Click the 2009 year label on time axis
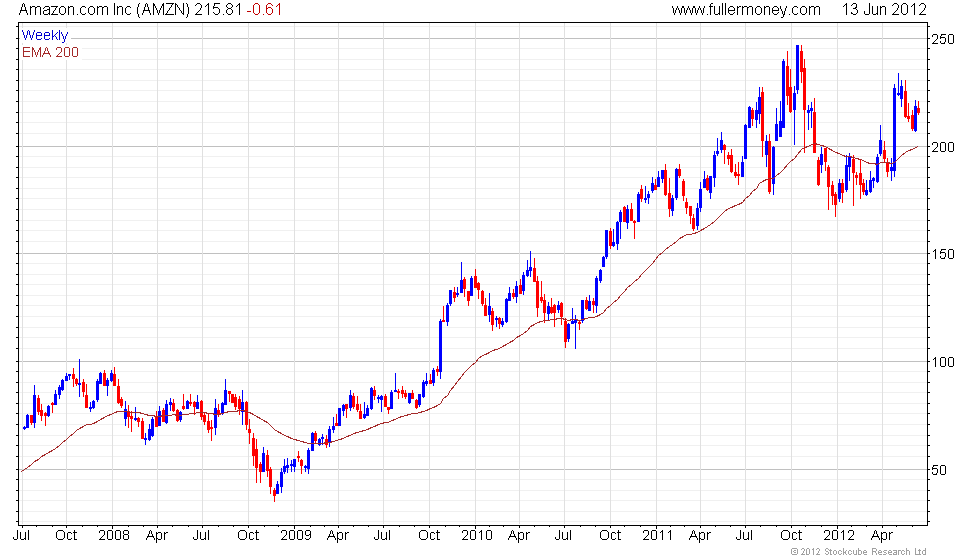Screen dimensions: 980x560 296,536
